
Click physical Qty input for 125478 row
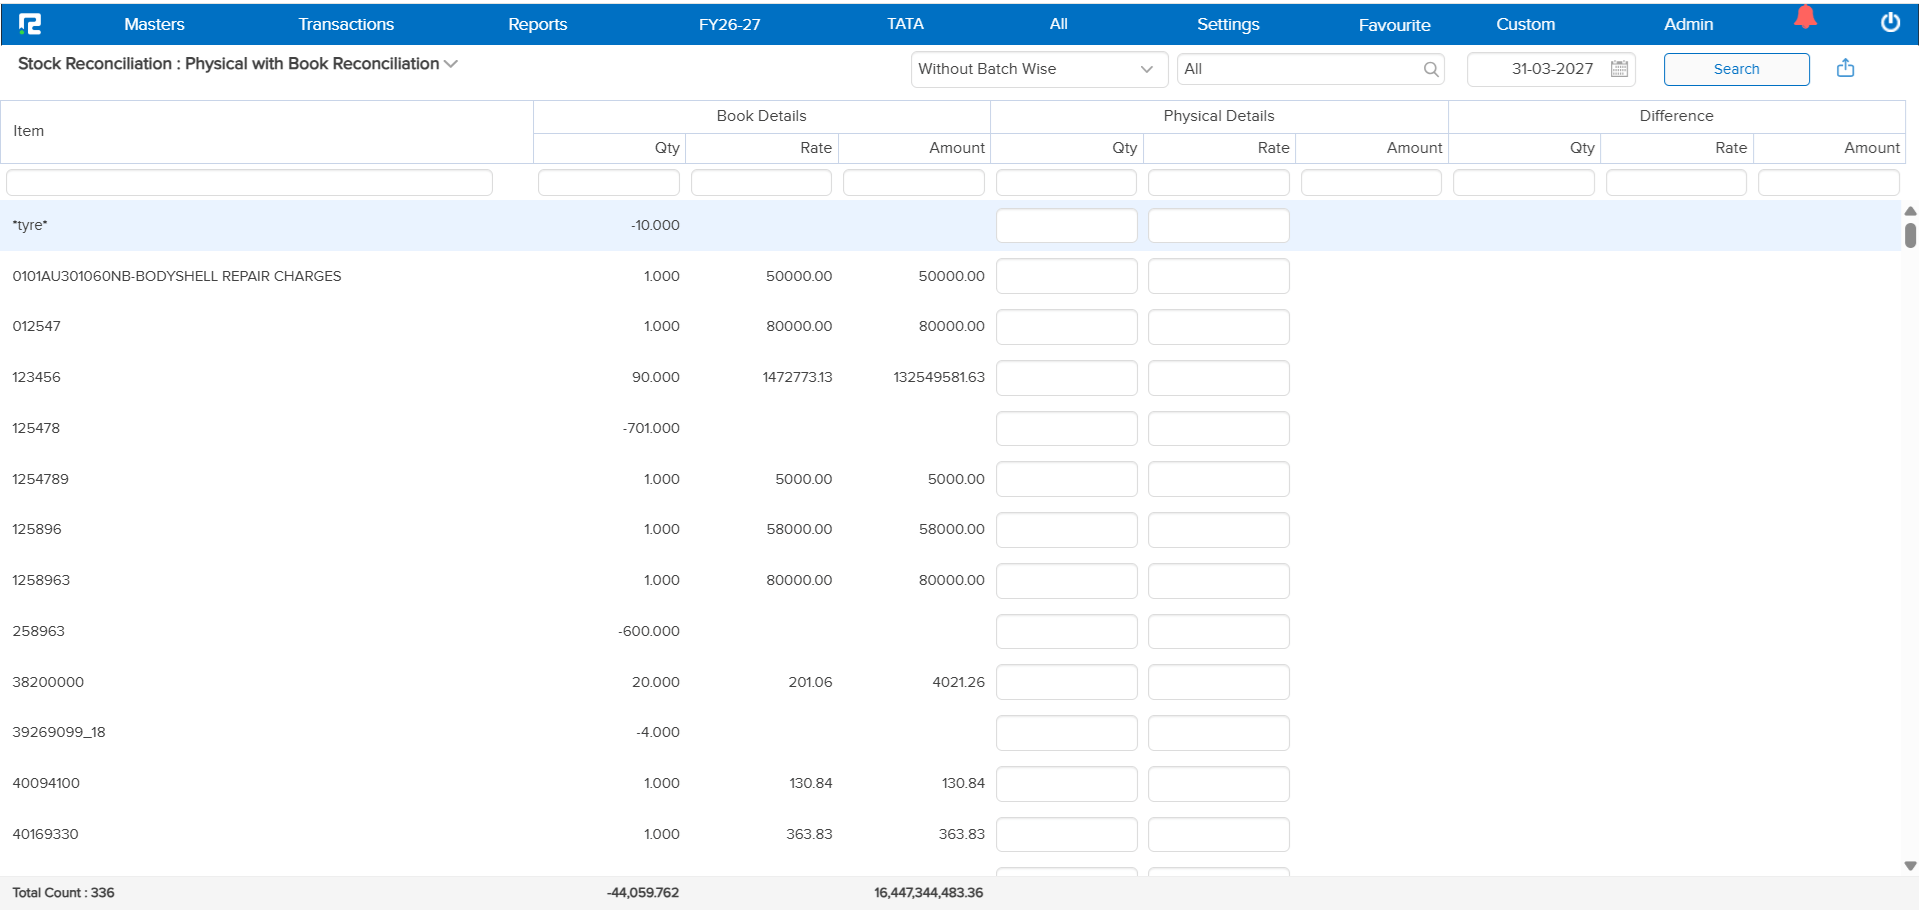(x=1066, y=428)
